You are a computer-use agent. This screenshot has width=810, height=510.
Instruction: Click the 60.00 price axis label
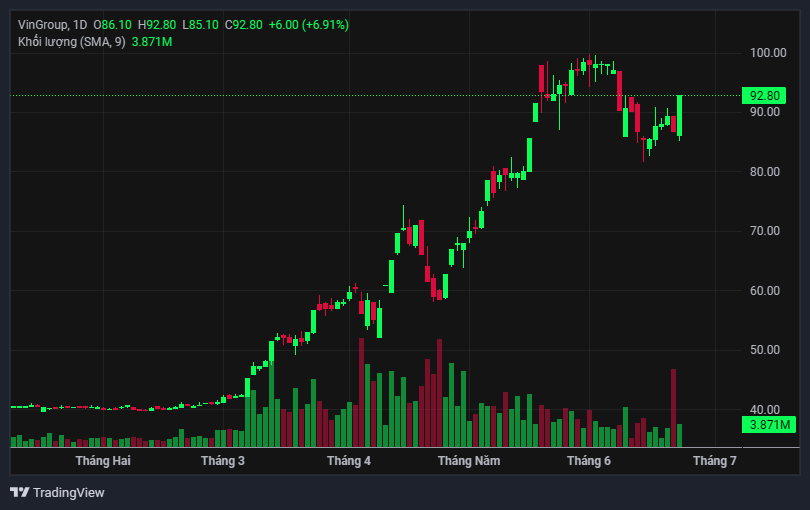(765, 290)
